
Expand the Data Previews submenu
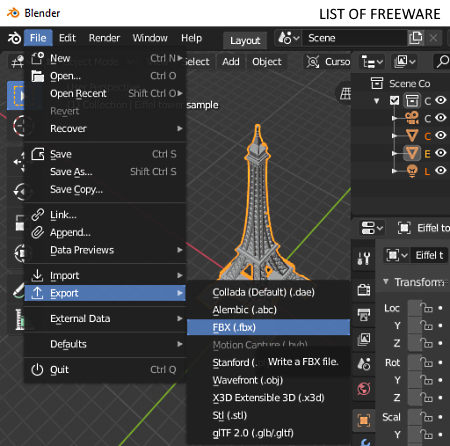click(x=105, y=250)
